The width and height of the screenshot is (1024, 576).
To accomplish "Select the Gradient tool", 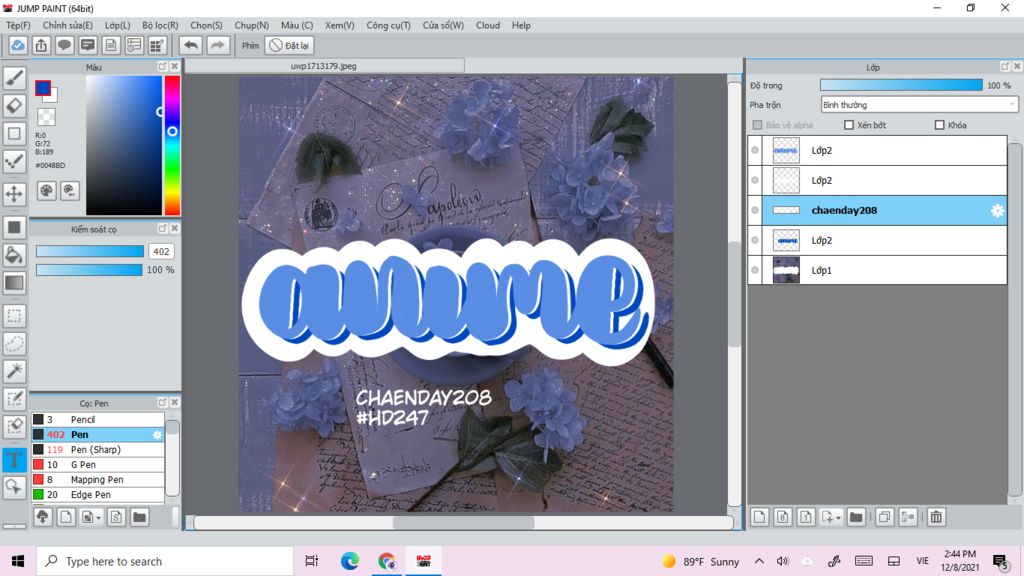I will 14,283.
